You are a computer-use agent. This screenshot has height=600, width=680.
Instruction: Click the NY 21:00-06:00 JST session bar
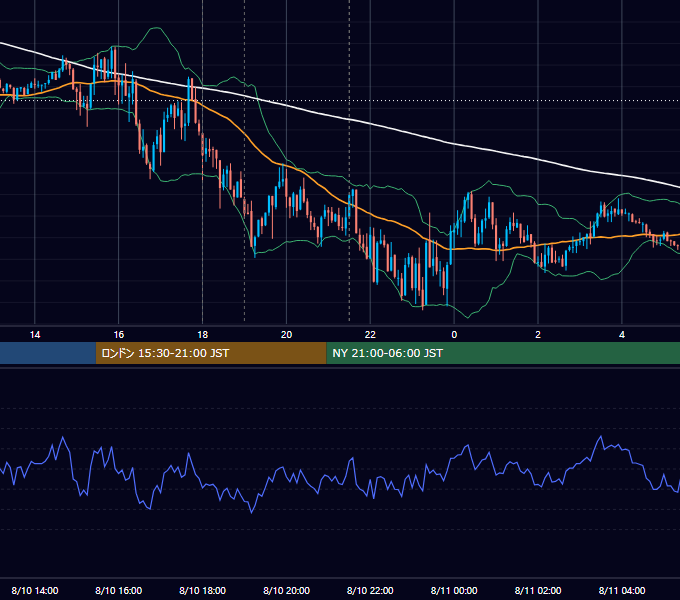(x=503, y=353)
